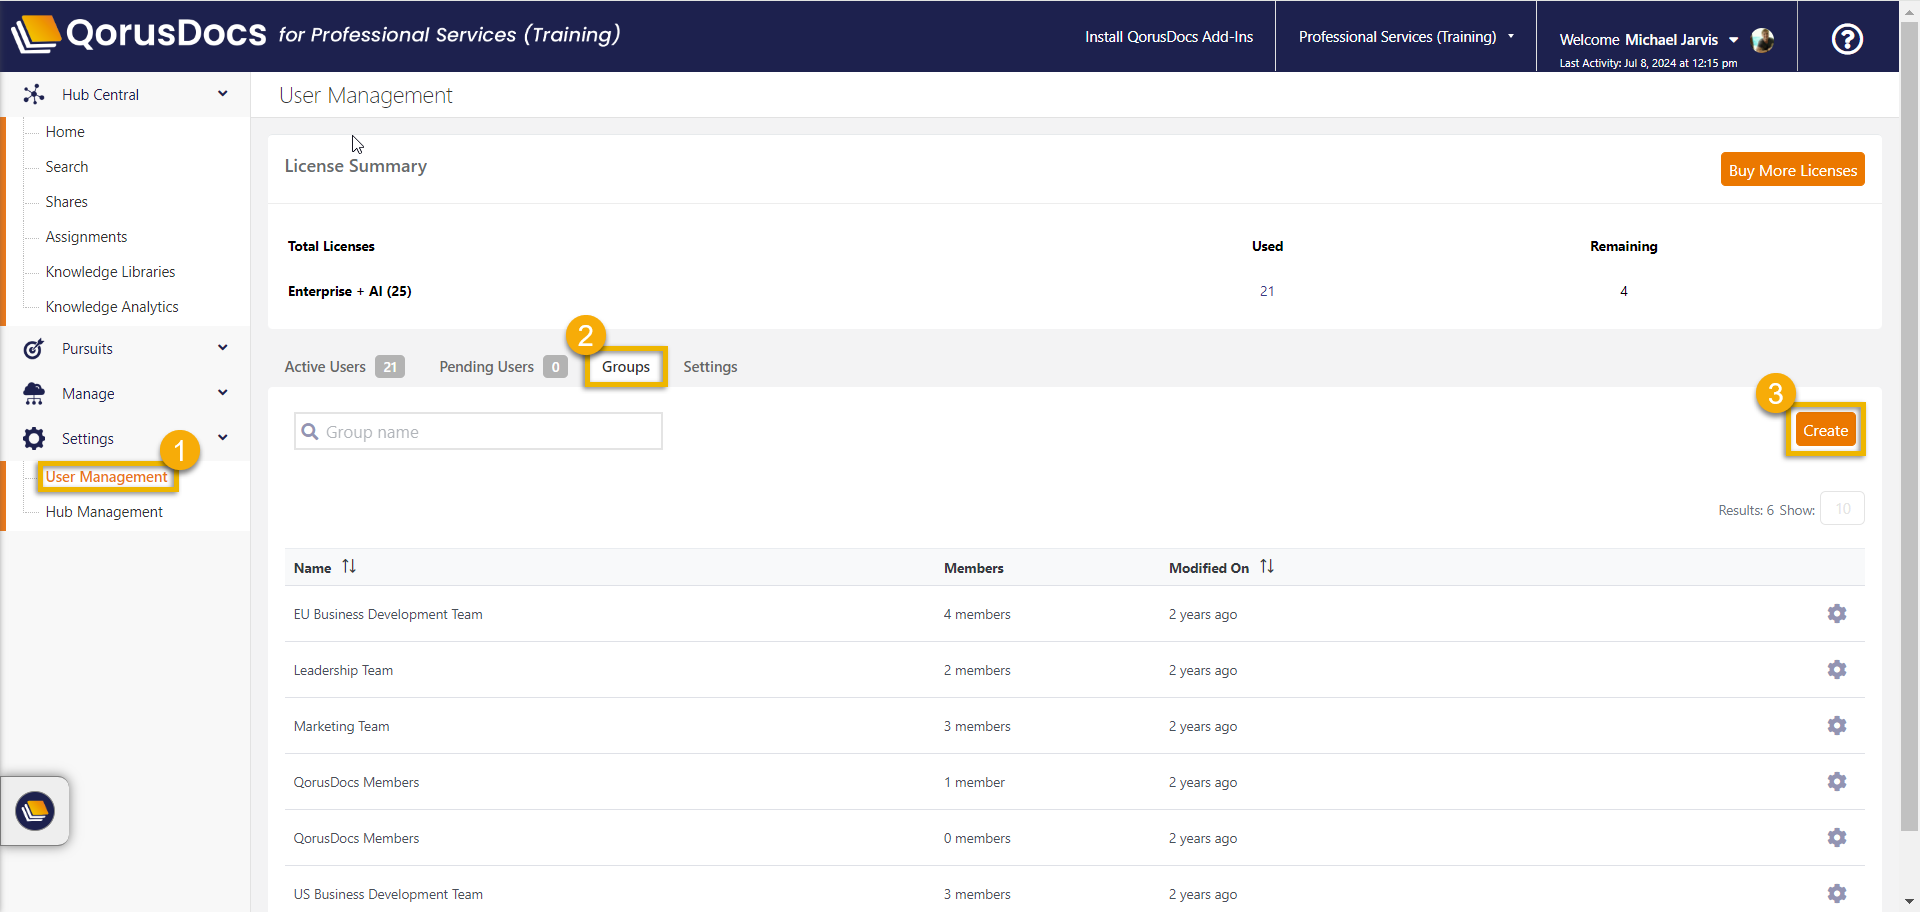Click the Buy More Licenses button
The image size is (1920, 912).
(x=1792, y=170)
